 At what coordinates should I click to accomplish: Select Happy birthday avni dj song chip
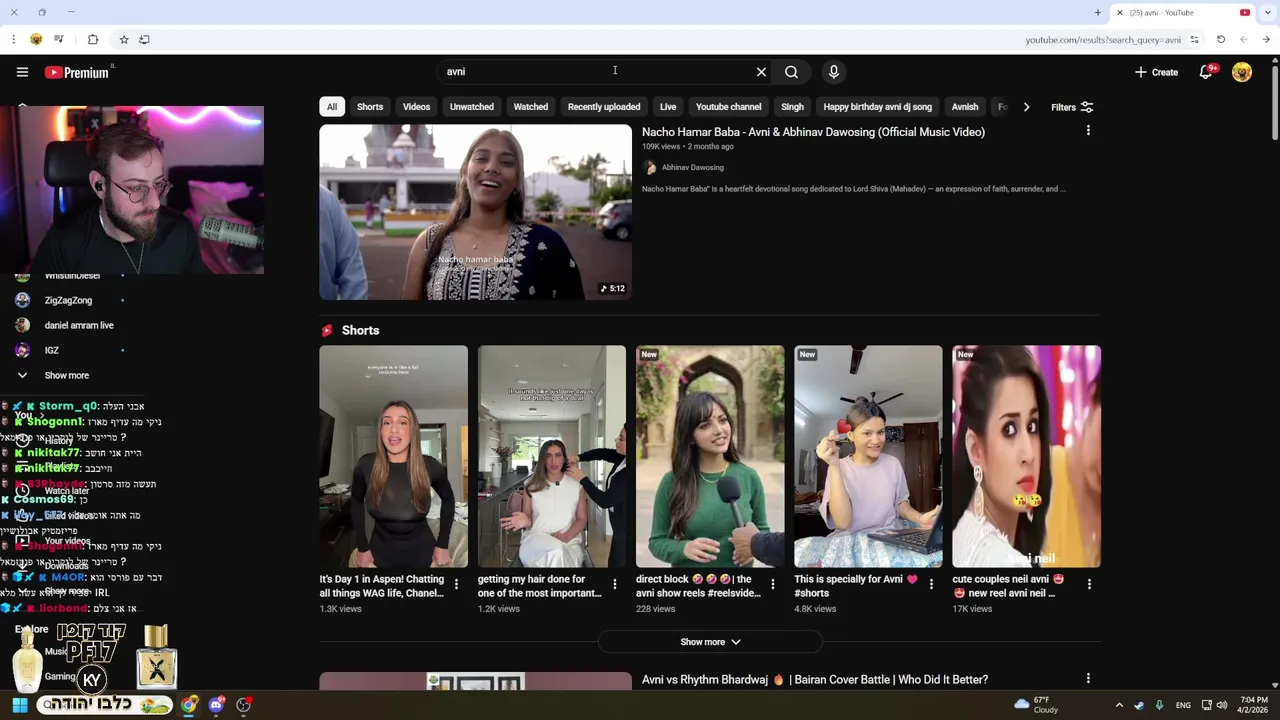(x=877, y=107)
